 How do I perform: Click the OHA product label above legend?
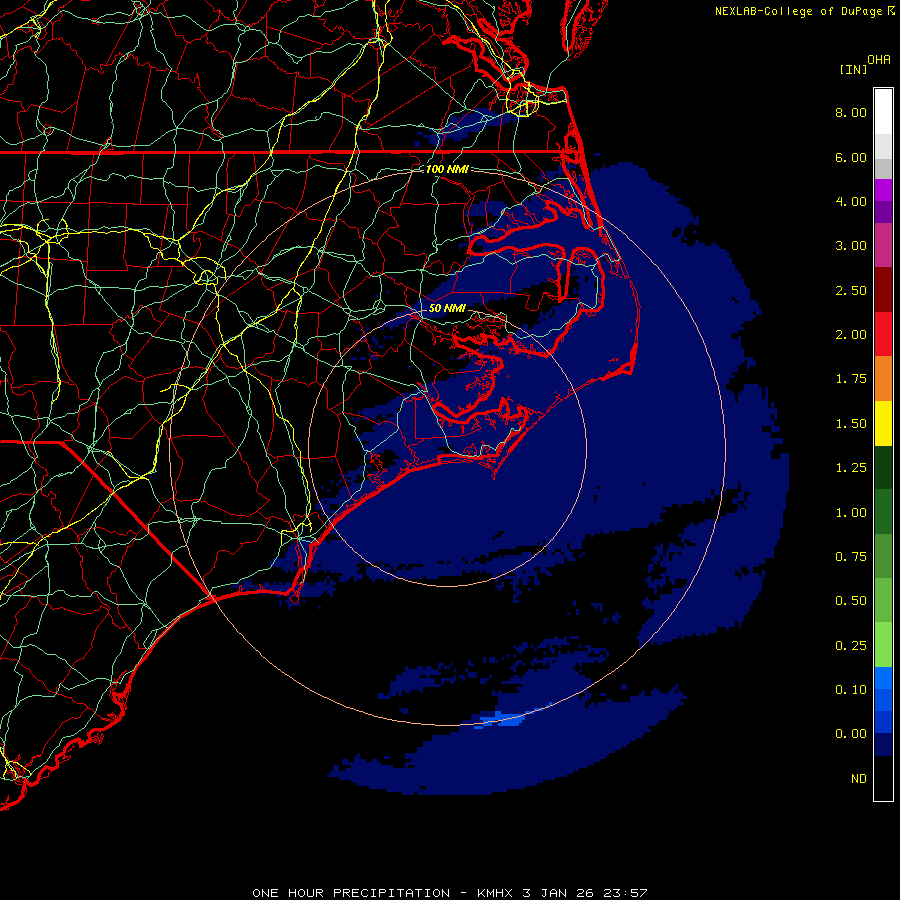point(879,60)
